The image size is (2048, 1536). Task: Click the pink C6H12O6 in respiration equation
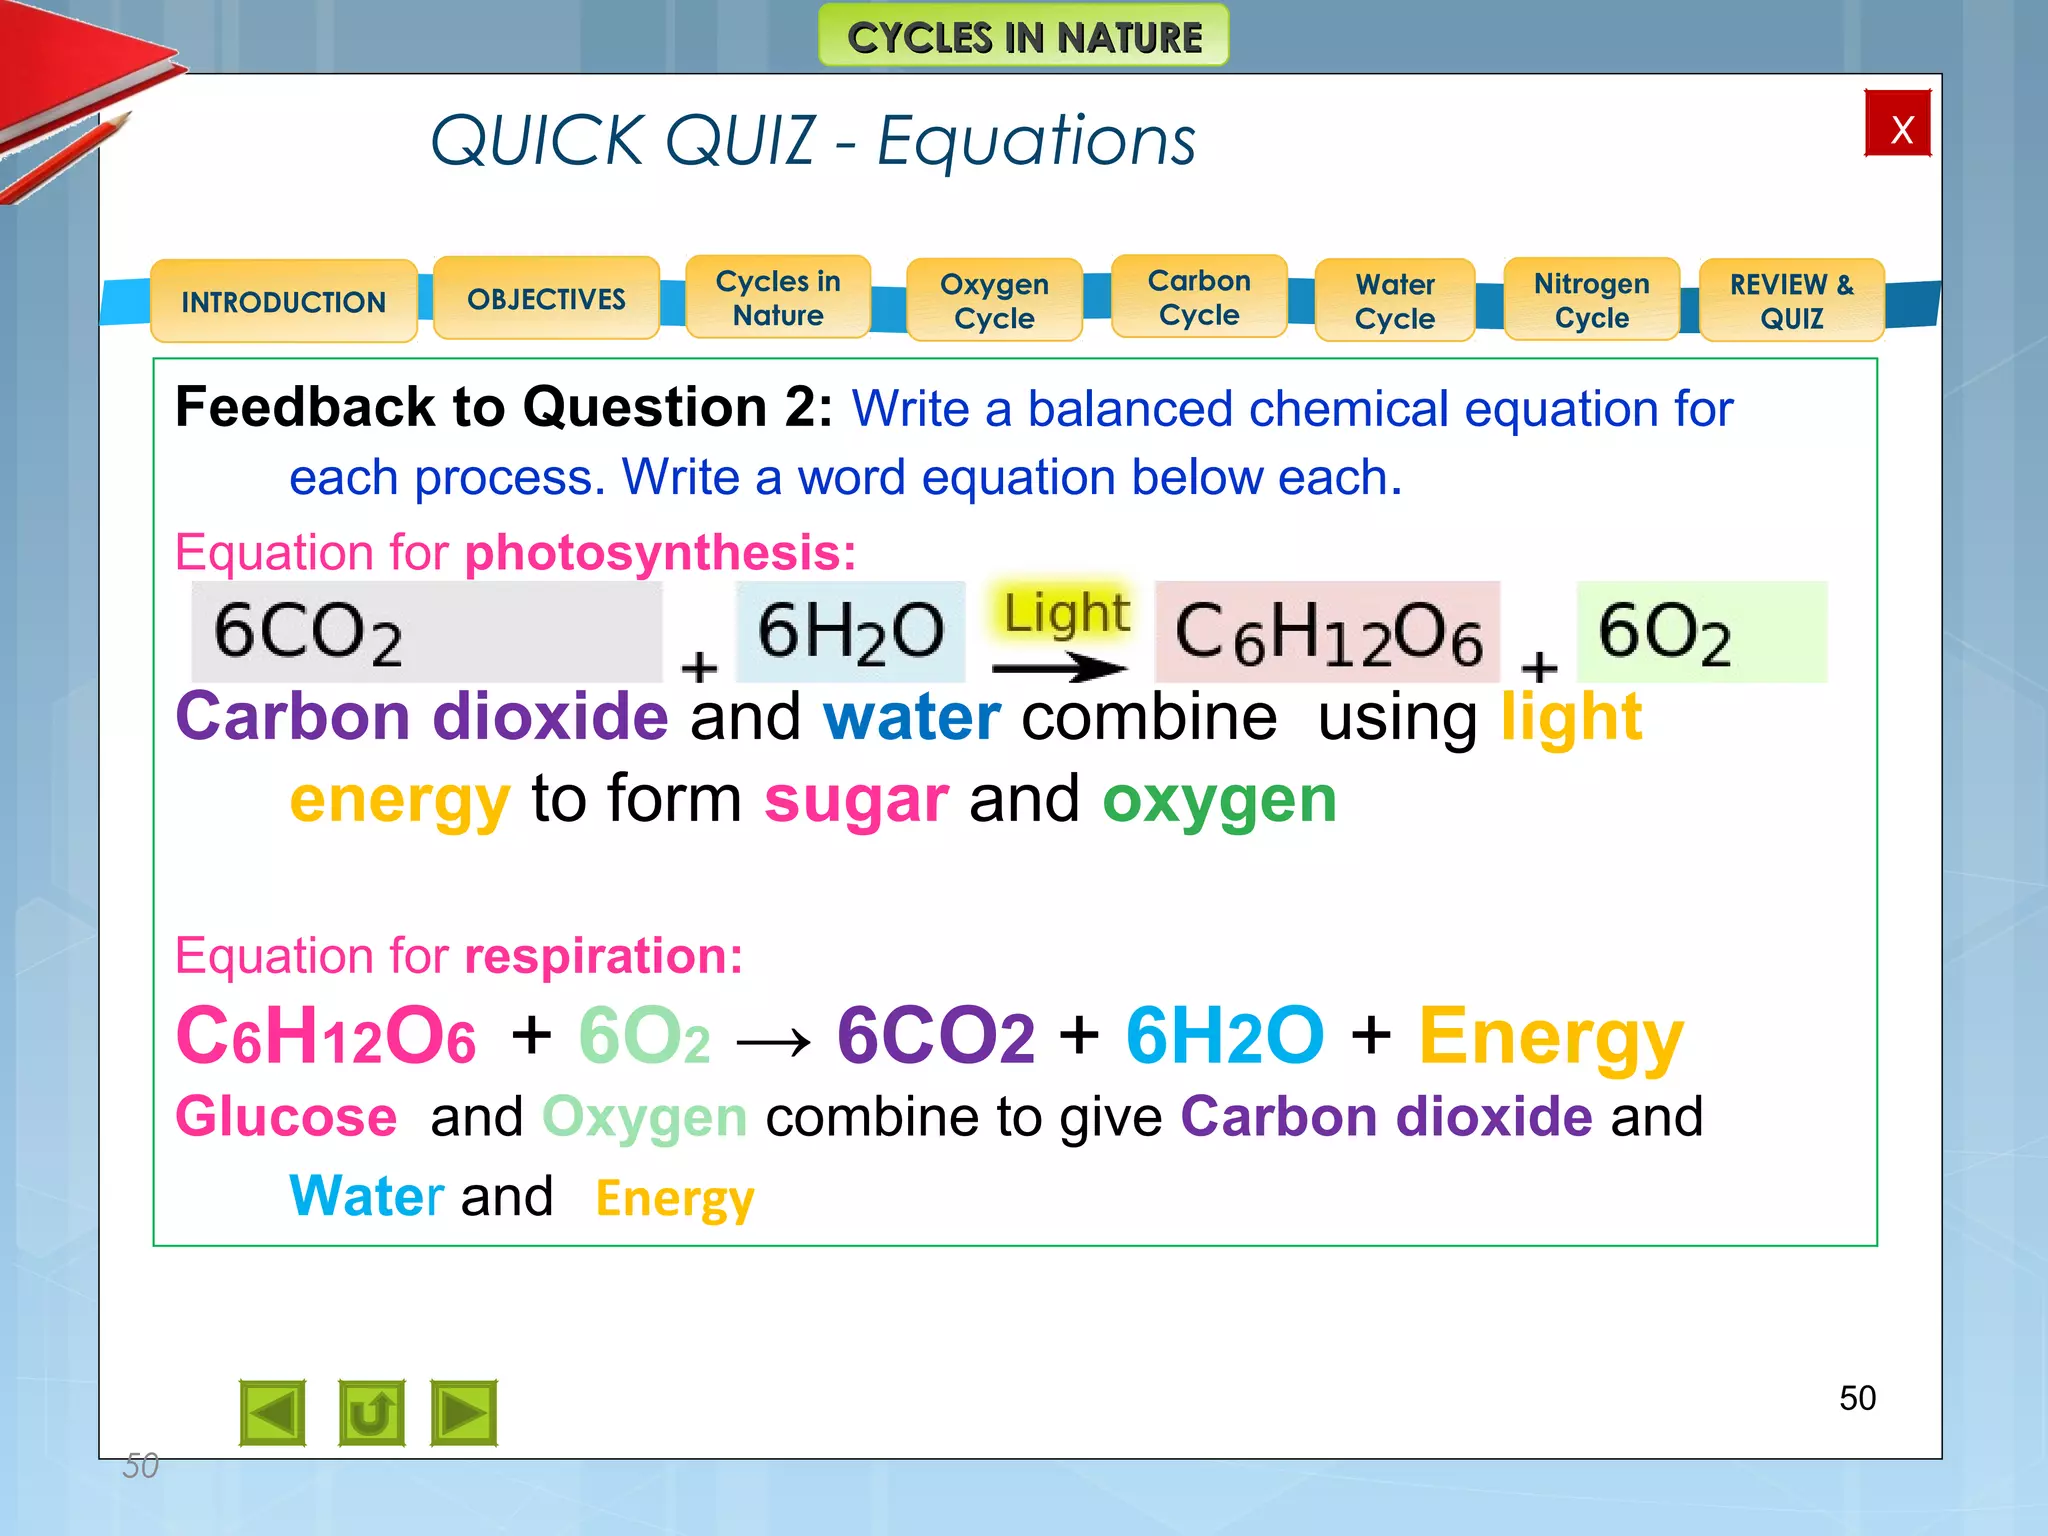pos(326,1036)
